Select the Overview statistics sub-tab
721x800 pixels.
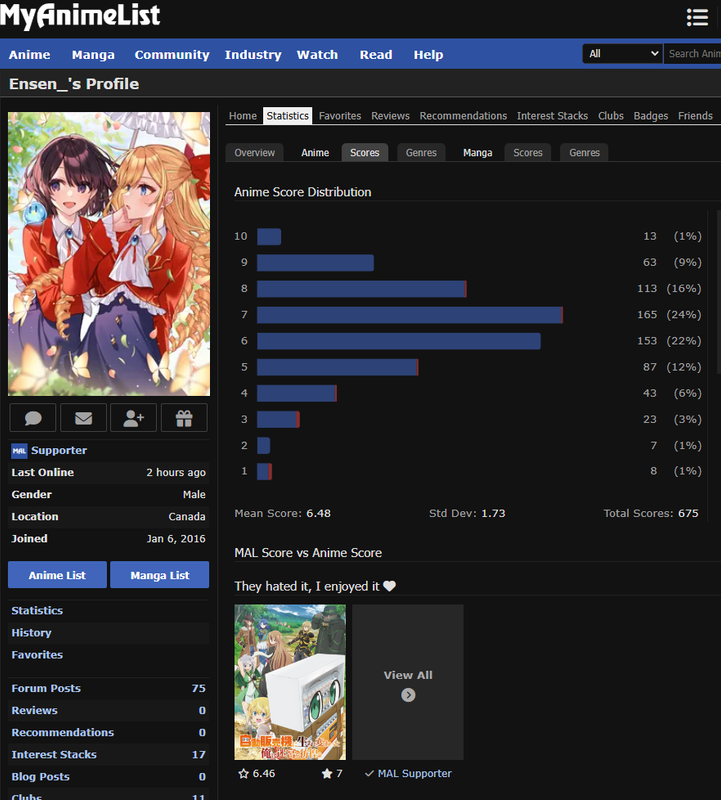click(x=255, y=153)
